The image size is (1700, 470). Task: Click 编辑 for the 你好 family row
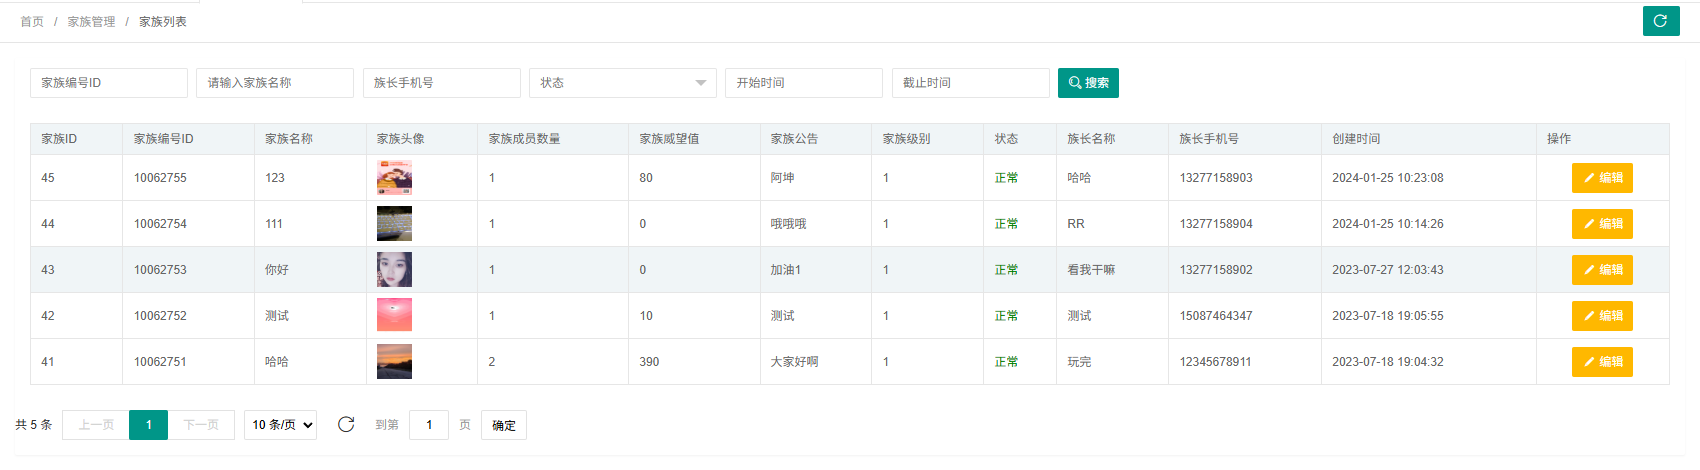click(x=1602, y=270)
